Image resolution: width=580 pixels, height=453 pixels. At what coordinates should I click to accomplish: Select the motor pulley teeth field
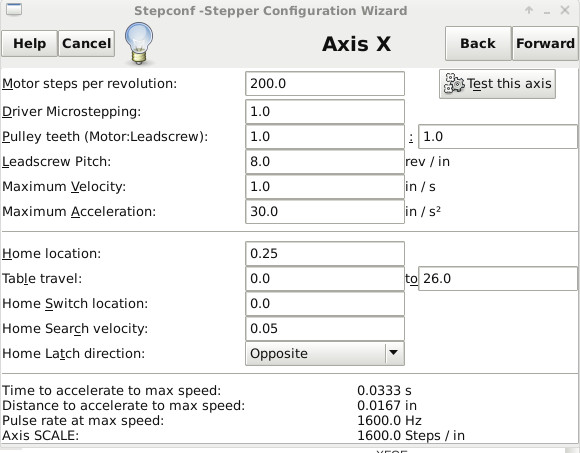(x=325, y=137)
